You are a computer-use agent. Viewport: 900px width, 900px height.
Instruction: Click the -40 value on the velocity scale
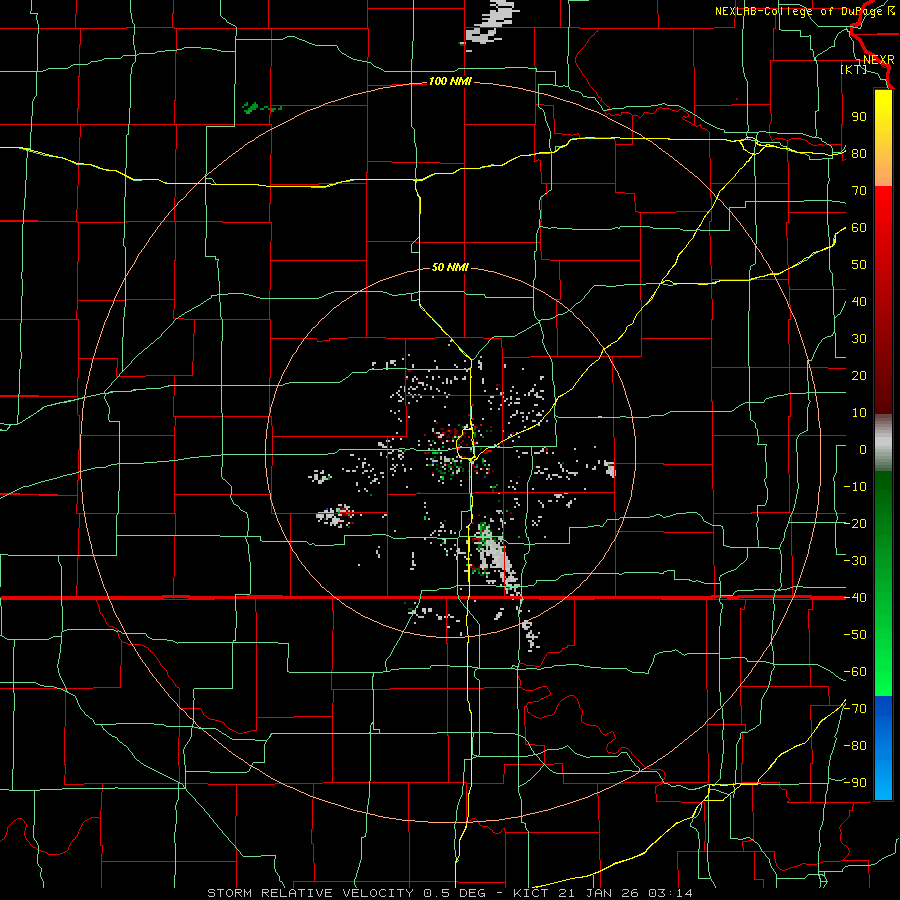tap(855, 598)
